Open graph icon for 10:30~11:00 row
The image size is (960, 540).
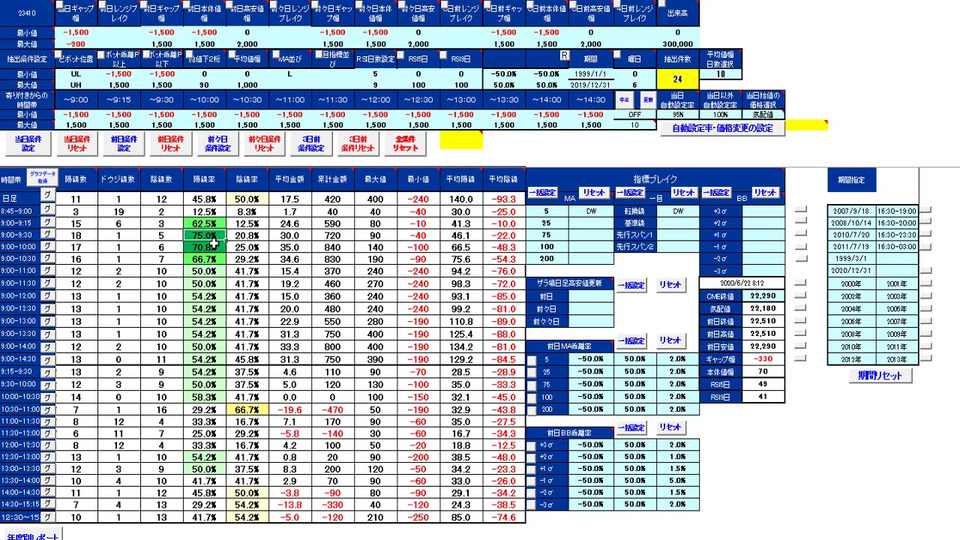pos(47,410)
